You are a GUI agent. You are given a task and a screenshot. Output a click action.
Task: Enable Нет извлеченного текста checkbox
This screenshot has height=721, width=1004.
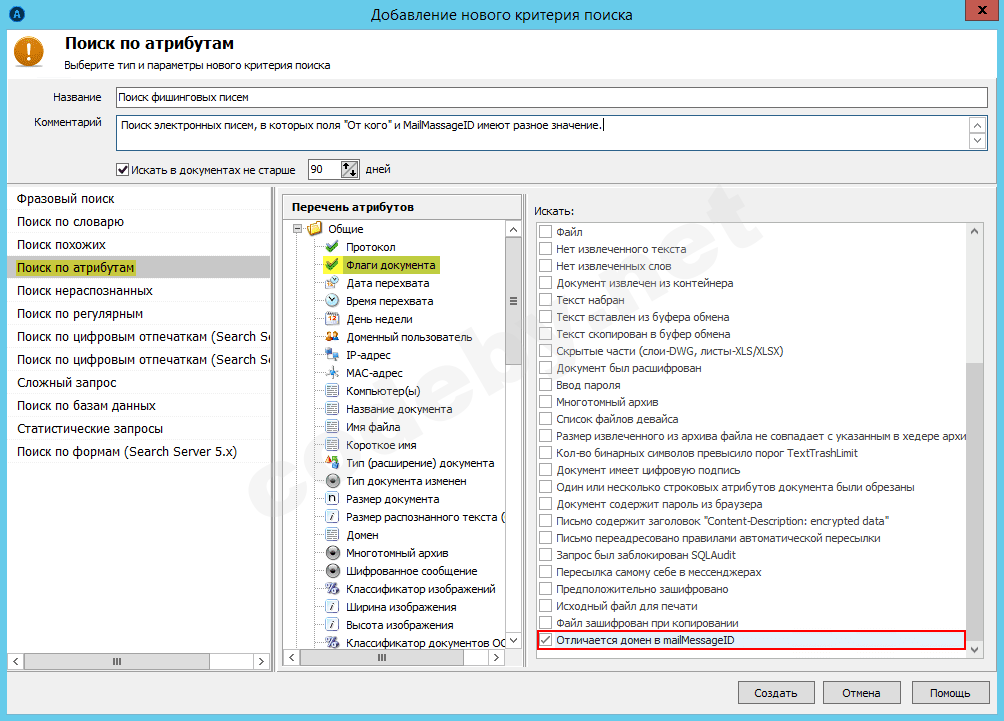point(546,248)
